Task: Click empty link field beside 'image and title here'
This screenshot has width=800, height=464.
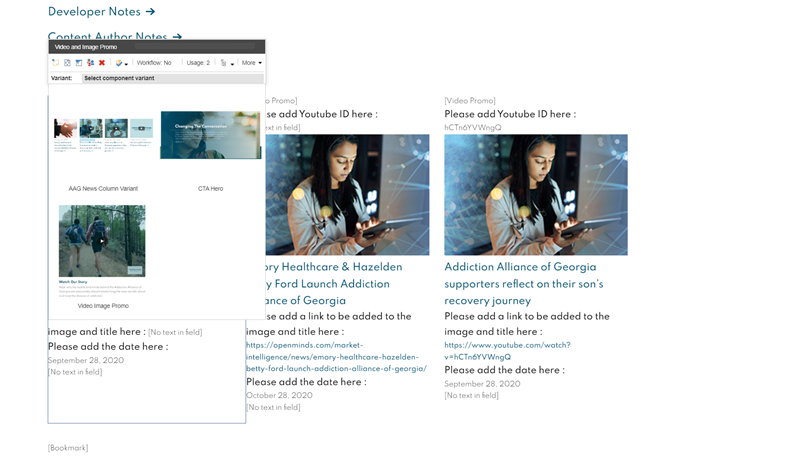Action: coord(175,332)
